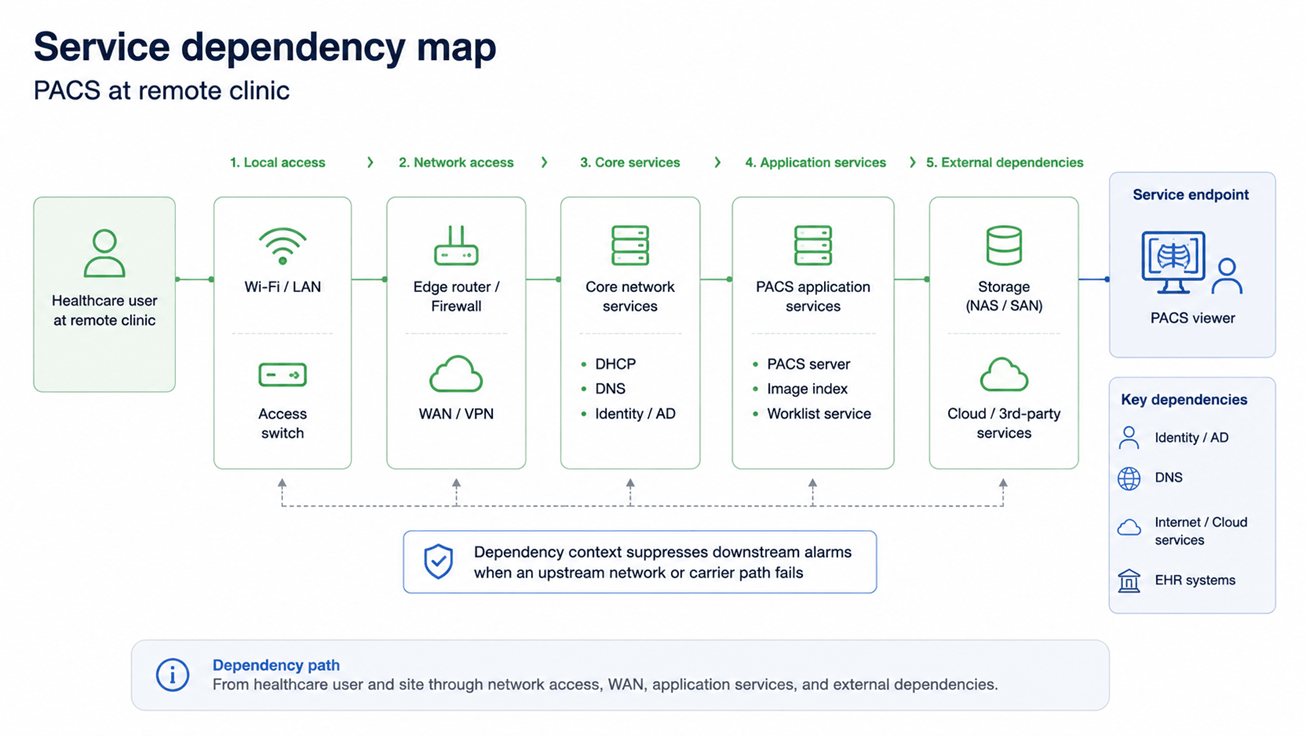Select the '2. Network access' stage heading
Image resolution: width=1306 pixels, height=736 pixels.
point(456,162)
